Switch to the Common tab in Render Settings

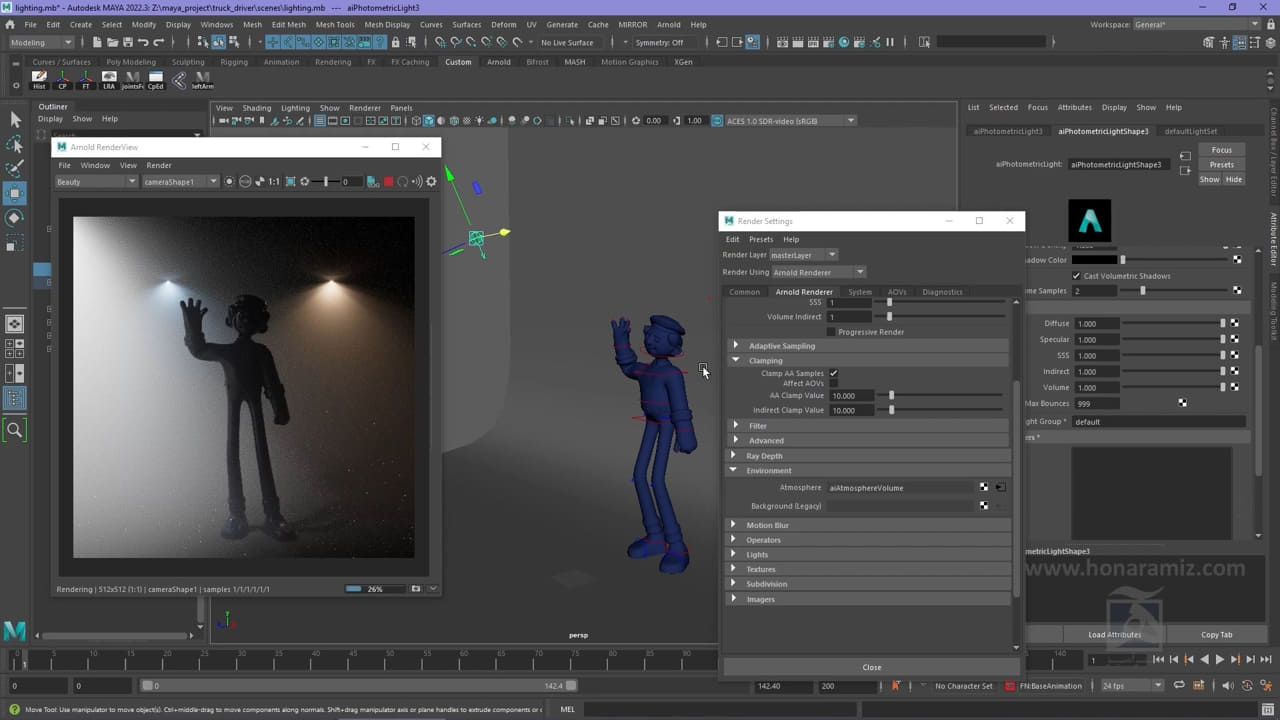point(744,292)
